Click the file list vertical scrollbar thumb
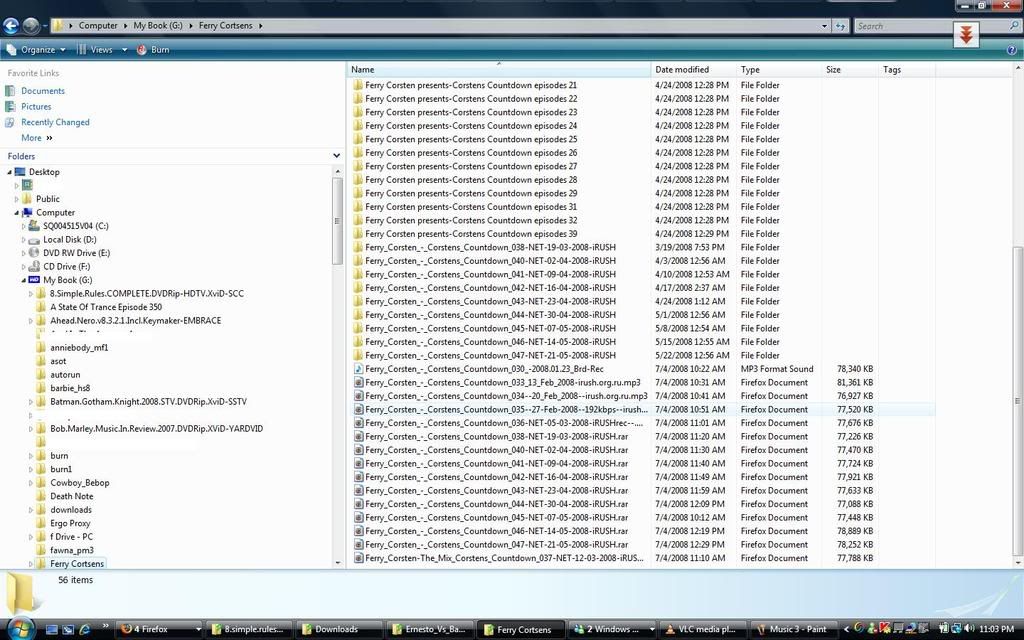The height and width of the screenshot is (640, 1024). [x=1017, y=402]
